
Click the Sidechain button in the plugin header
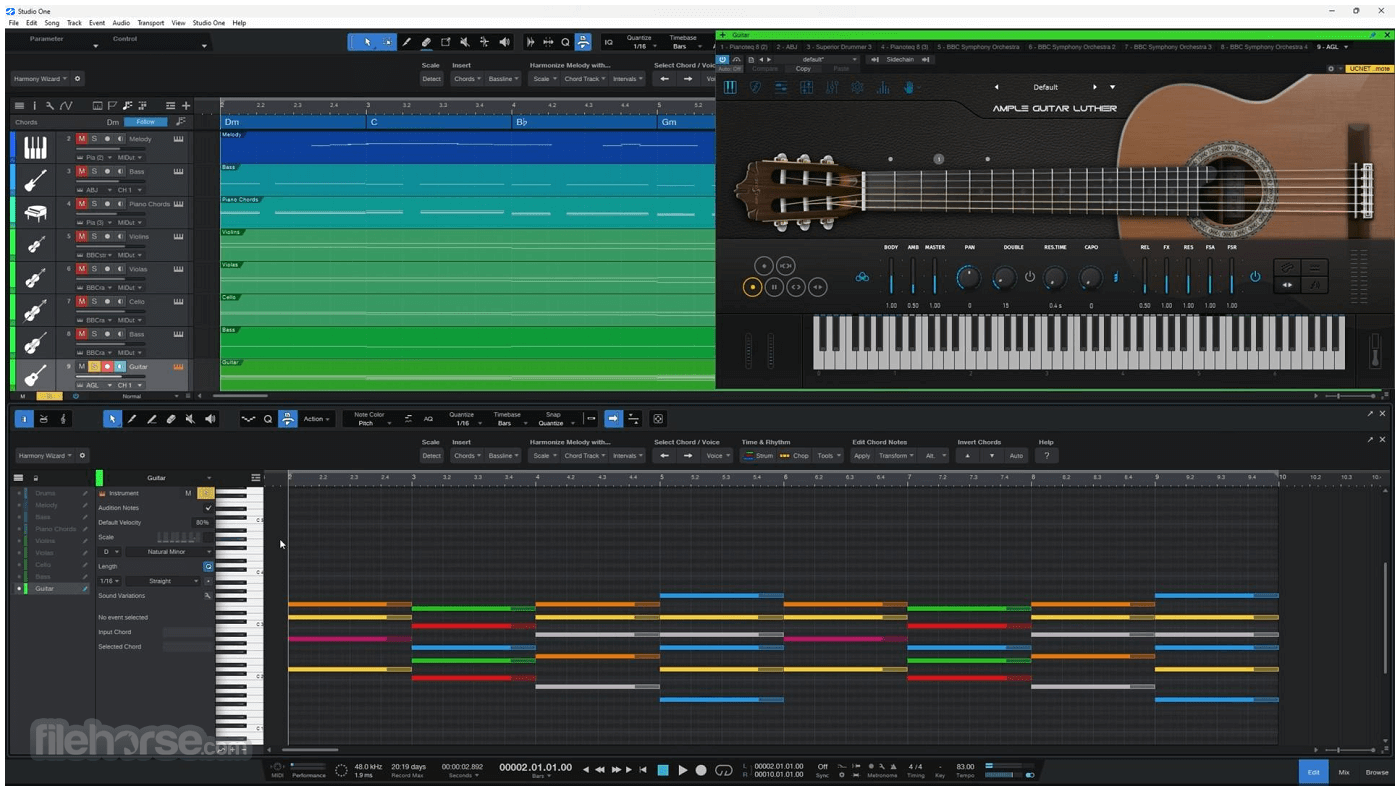coord(900,59)
